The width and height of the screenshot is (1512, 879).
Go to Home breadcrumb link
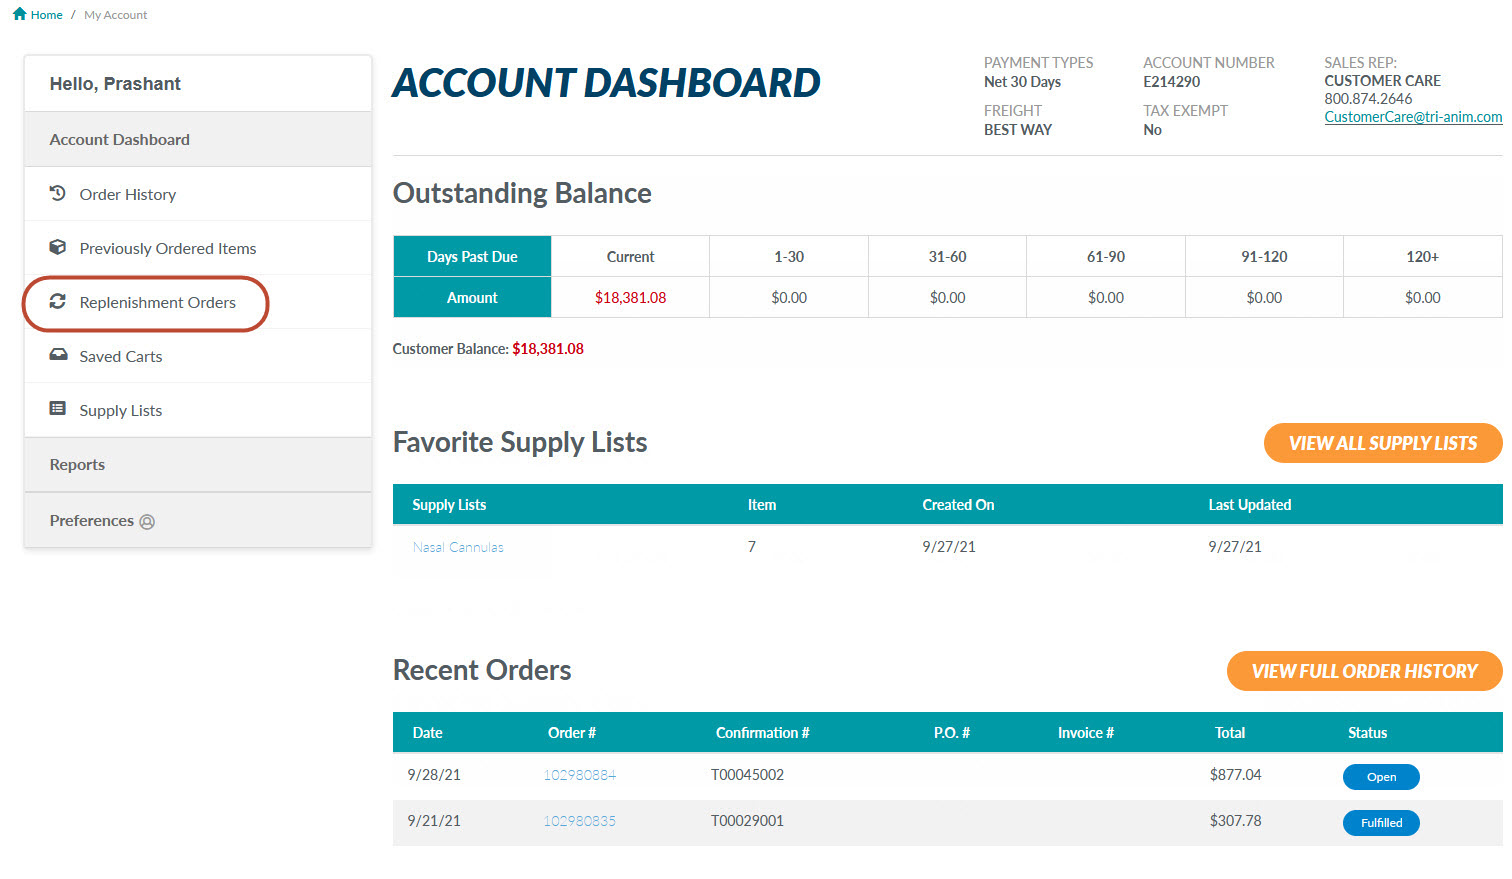[46, 15]
